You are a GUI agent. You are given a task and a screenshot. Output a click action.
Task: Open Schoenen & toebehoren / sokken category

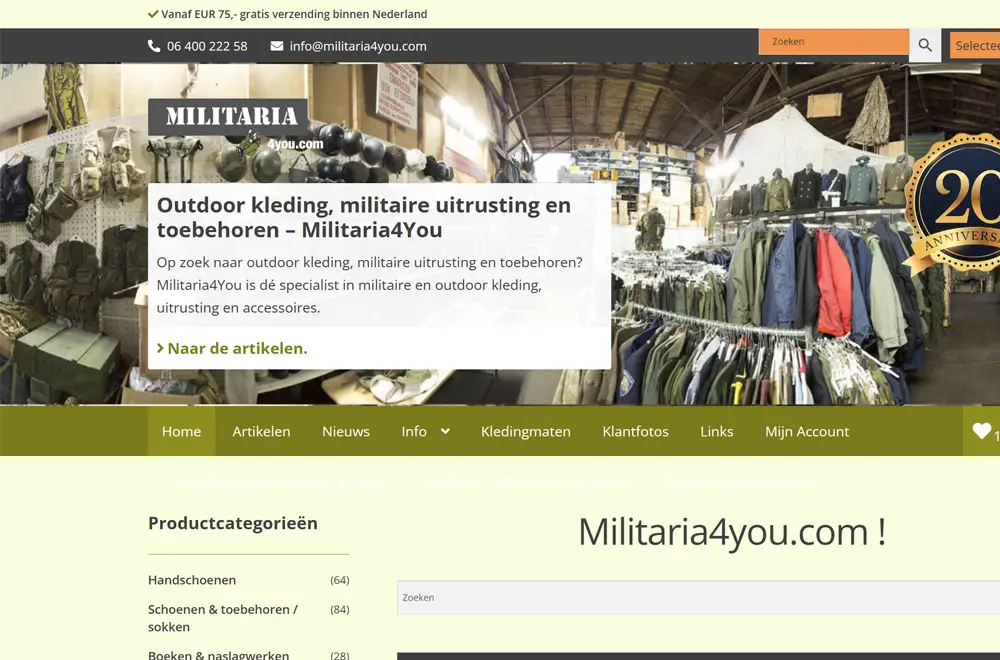pos(223,618)
